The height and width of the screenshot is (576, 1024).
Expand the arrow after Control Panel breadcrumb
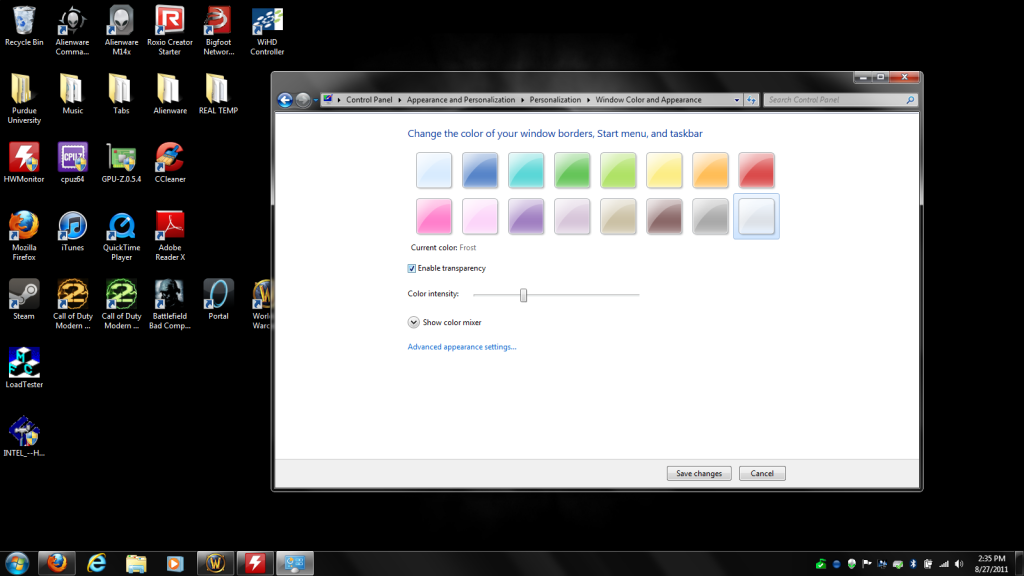pyautogui.click(x=400, y=100)
